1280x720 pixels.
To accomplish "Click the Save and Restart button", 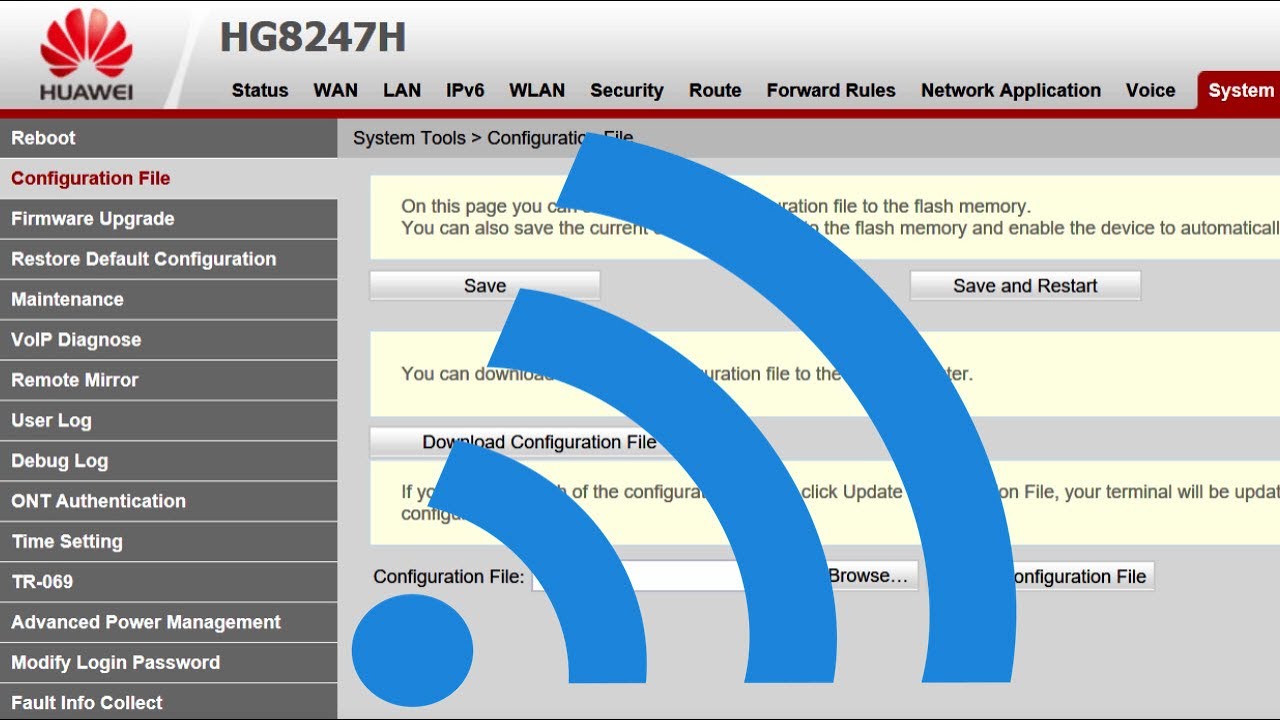I will click(1025, 286).
